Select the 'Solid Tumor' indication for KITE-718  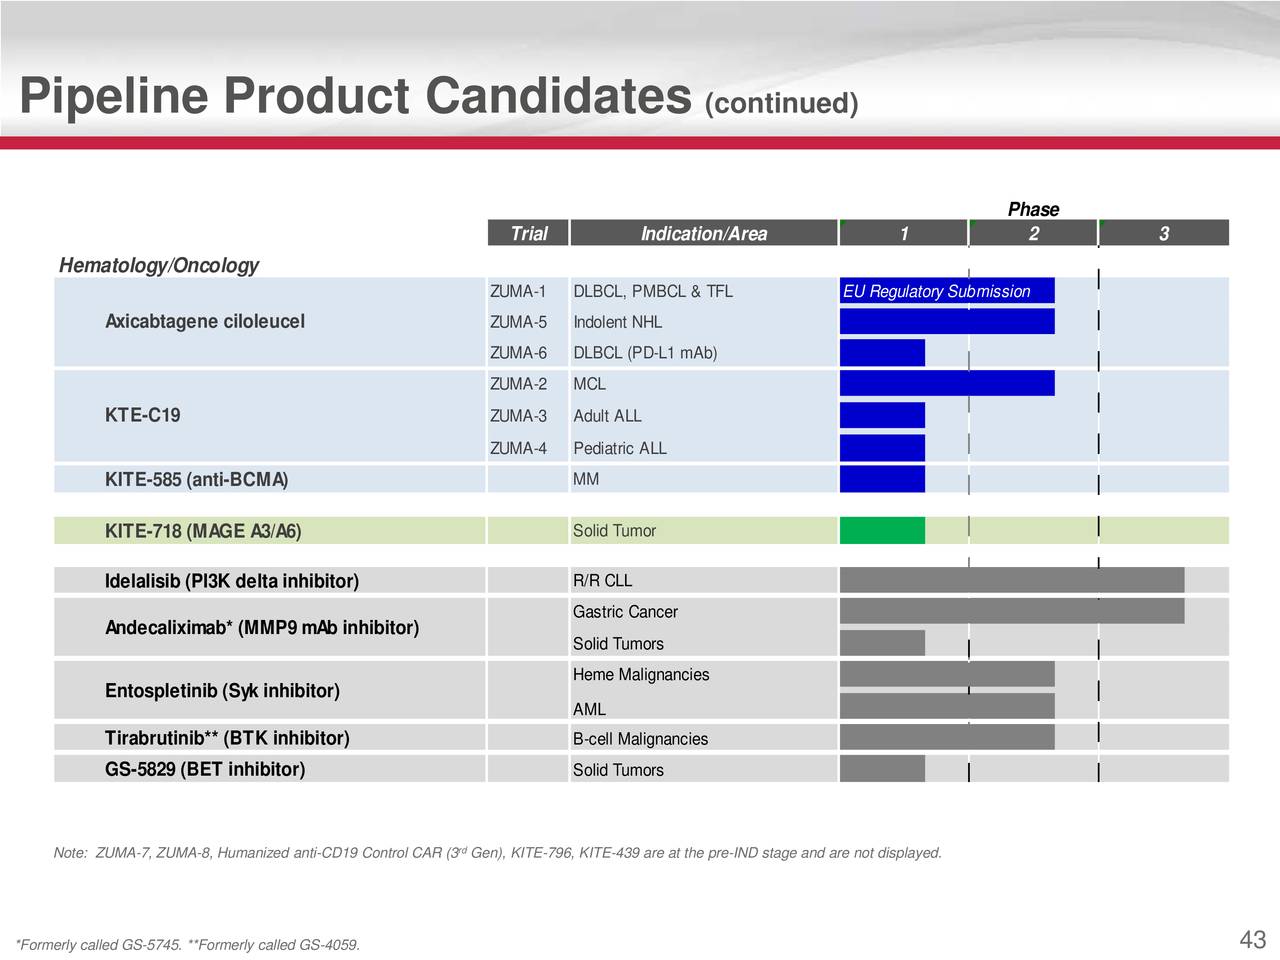tap(614, 531)
